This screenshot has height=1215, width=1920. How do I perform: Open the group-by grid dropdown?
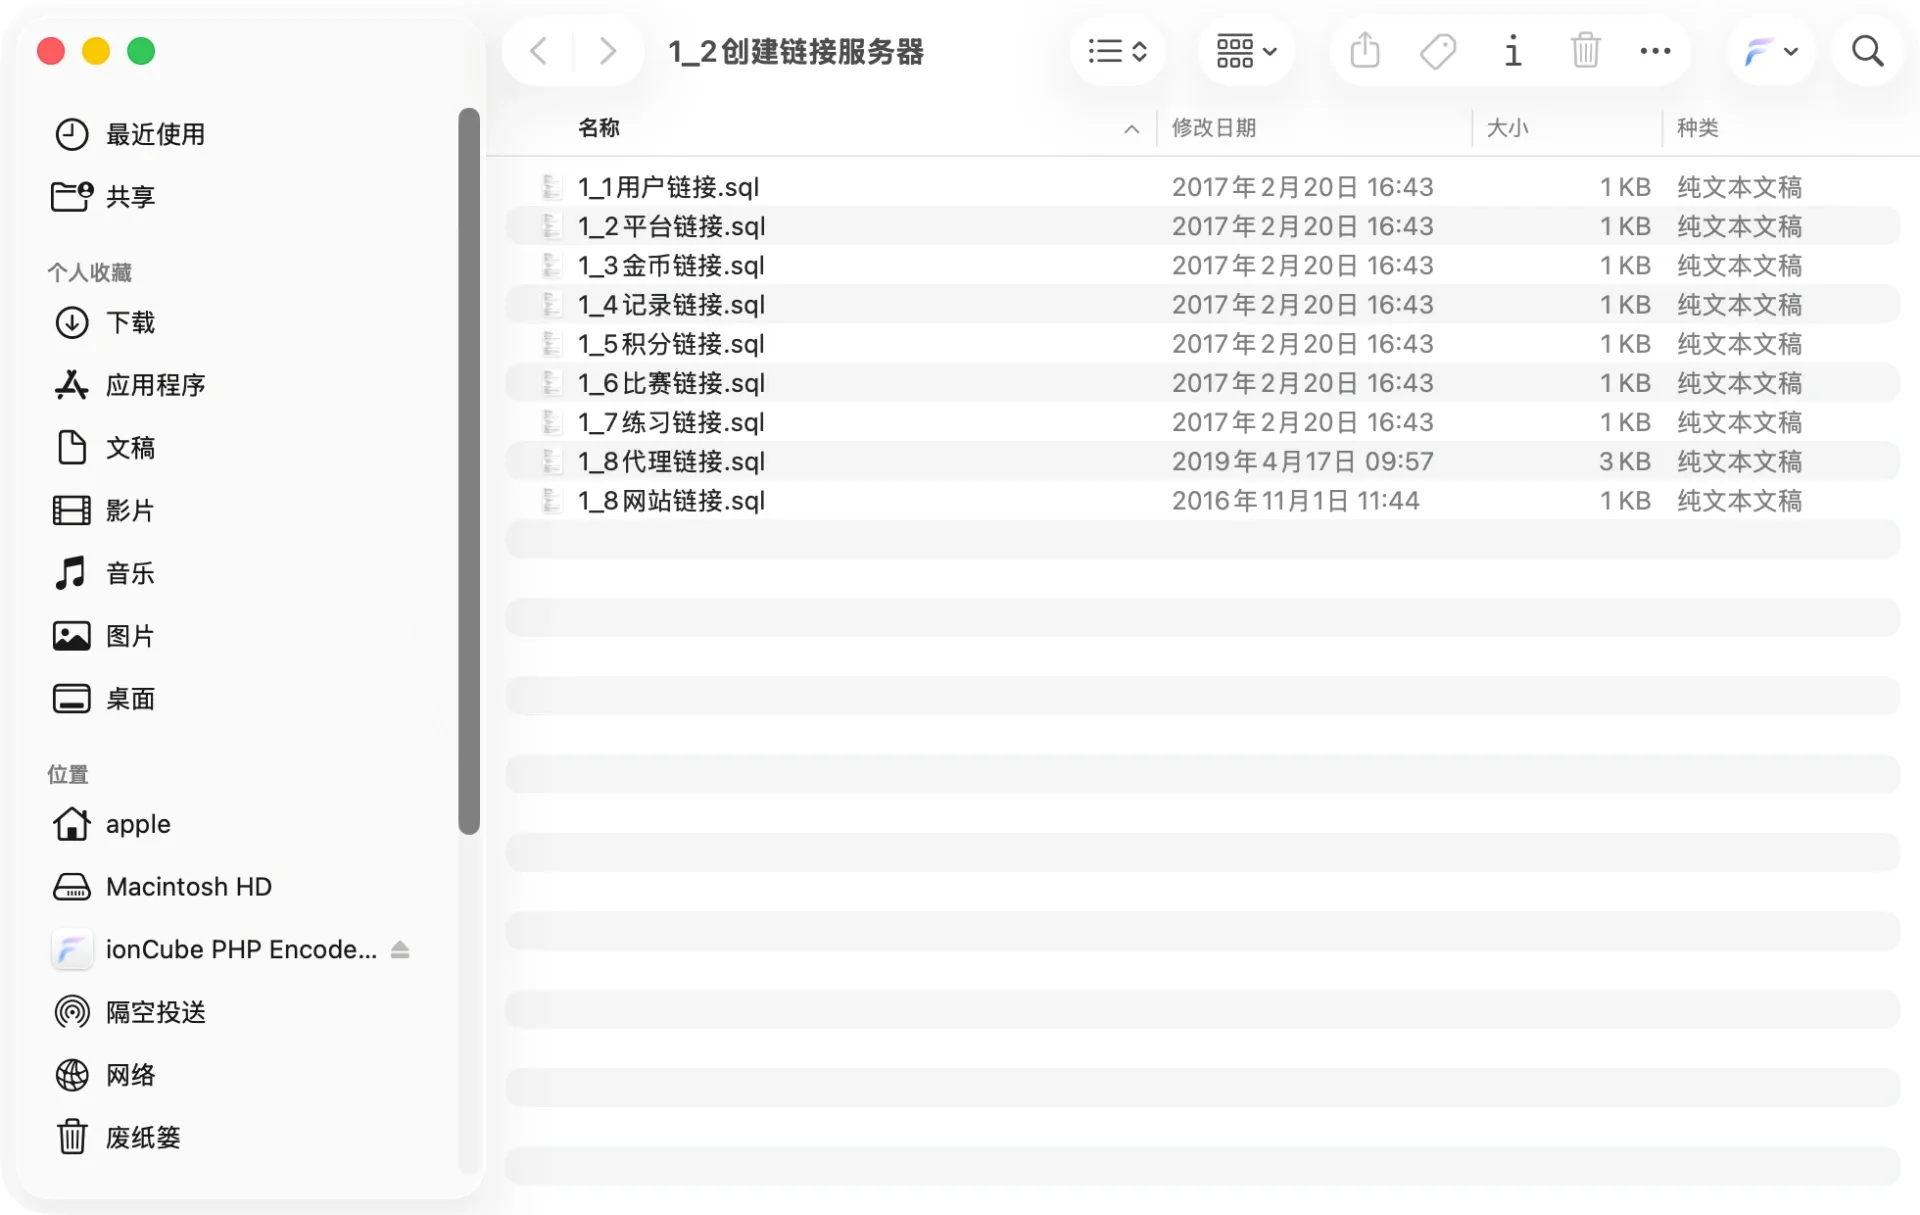point(1246,51)
